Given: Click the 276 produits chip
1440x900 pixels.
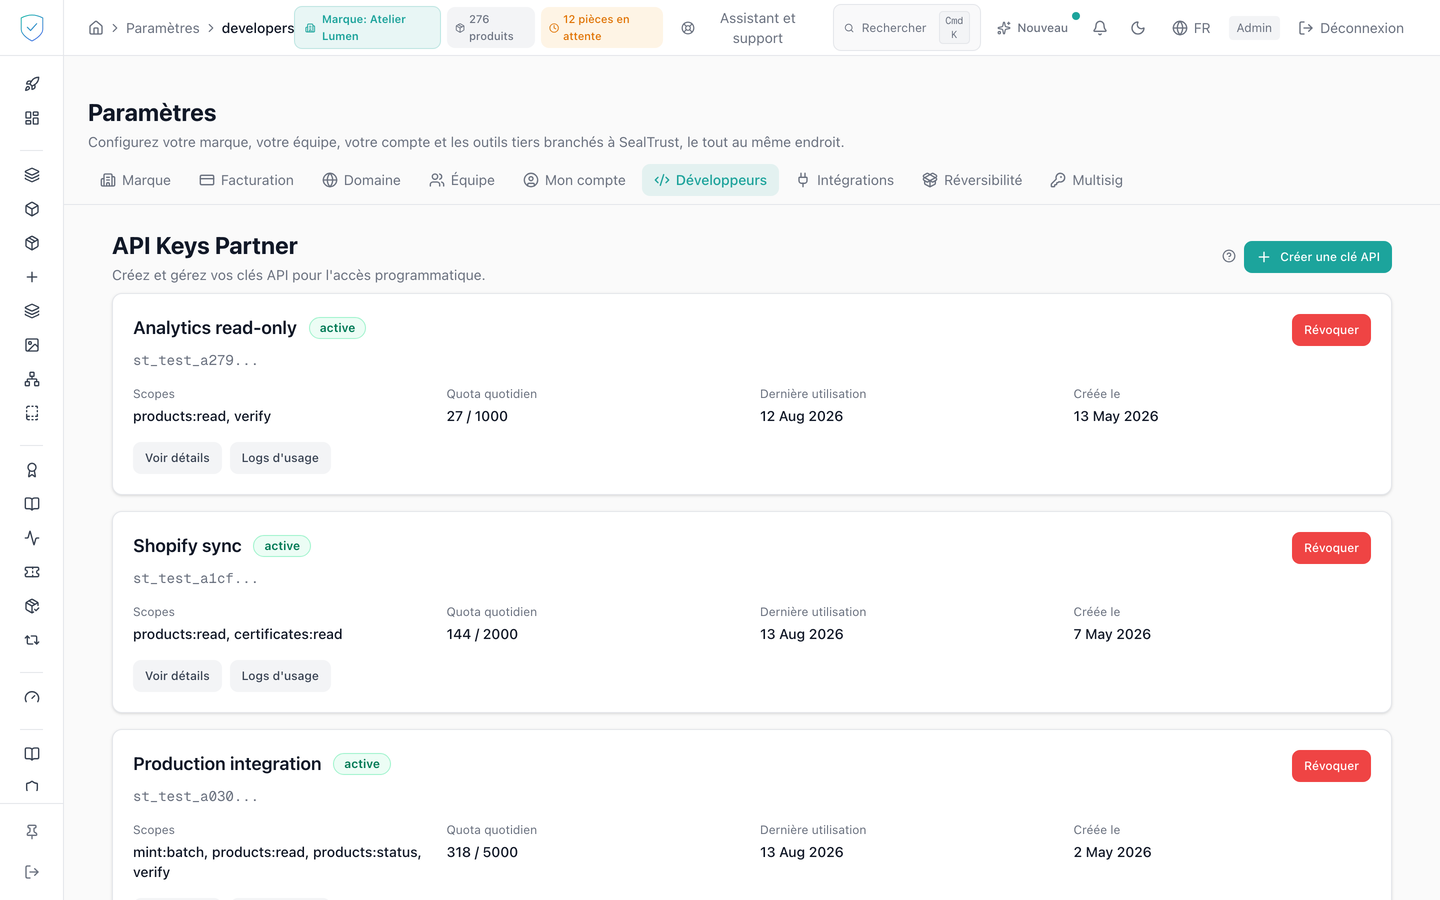Looking at the screenshot, I should [x=491, y=28].
